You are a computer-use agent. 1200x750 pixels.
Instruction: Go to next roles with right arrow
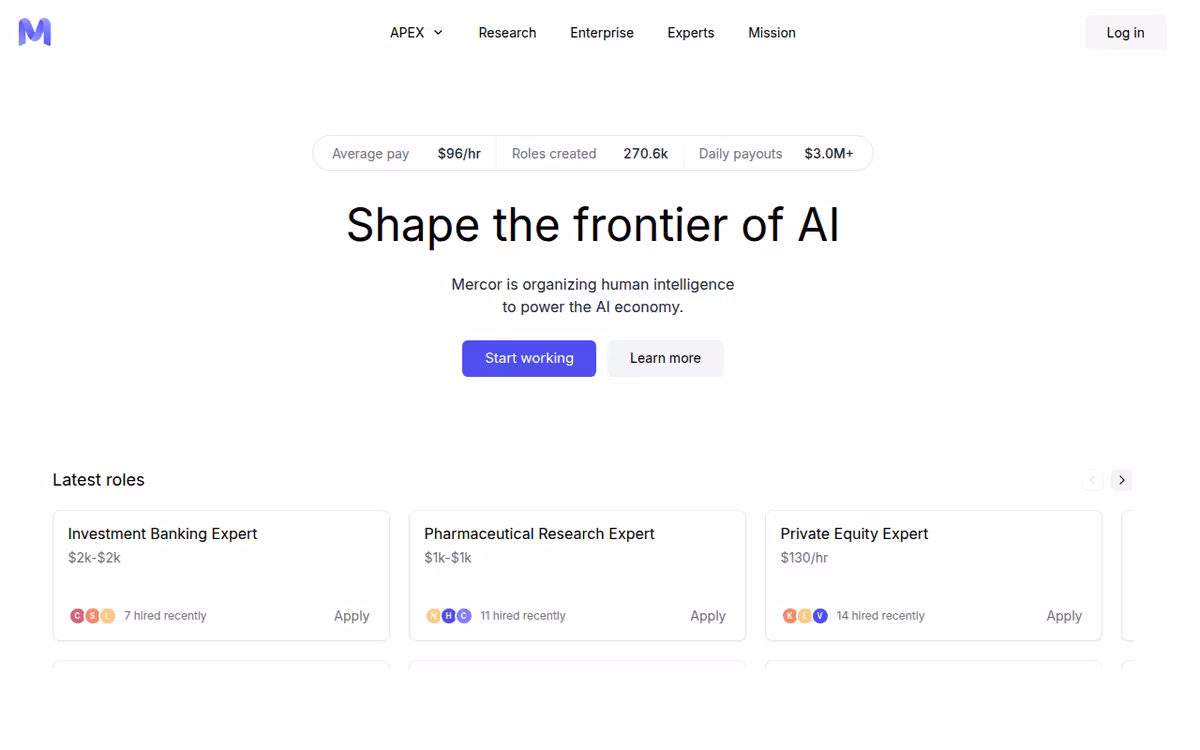click(x=1122, y=480)
